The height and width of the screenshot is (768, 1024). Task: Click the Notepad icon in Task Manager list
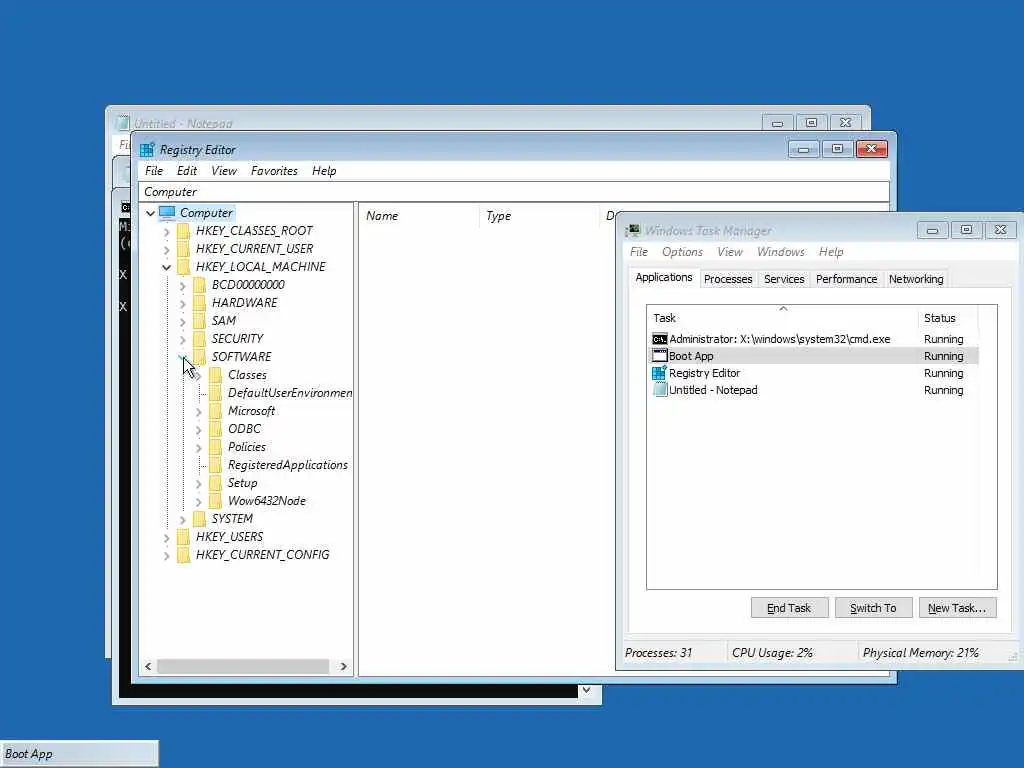[660, 390]
